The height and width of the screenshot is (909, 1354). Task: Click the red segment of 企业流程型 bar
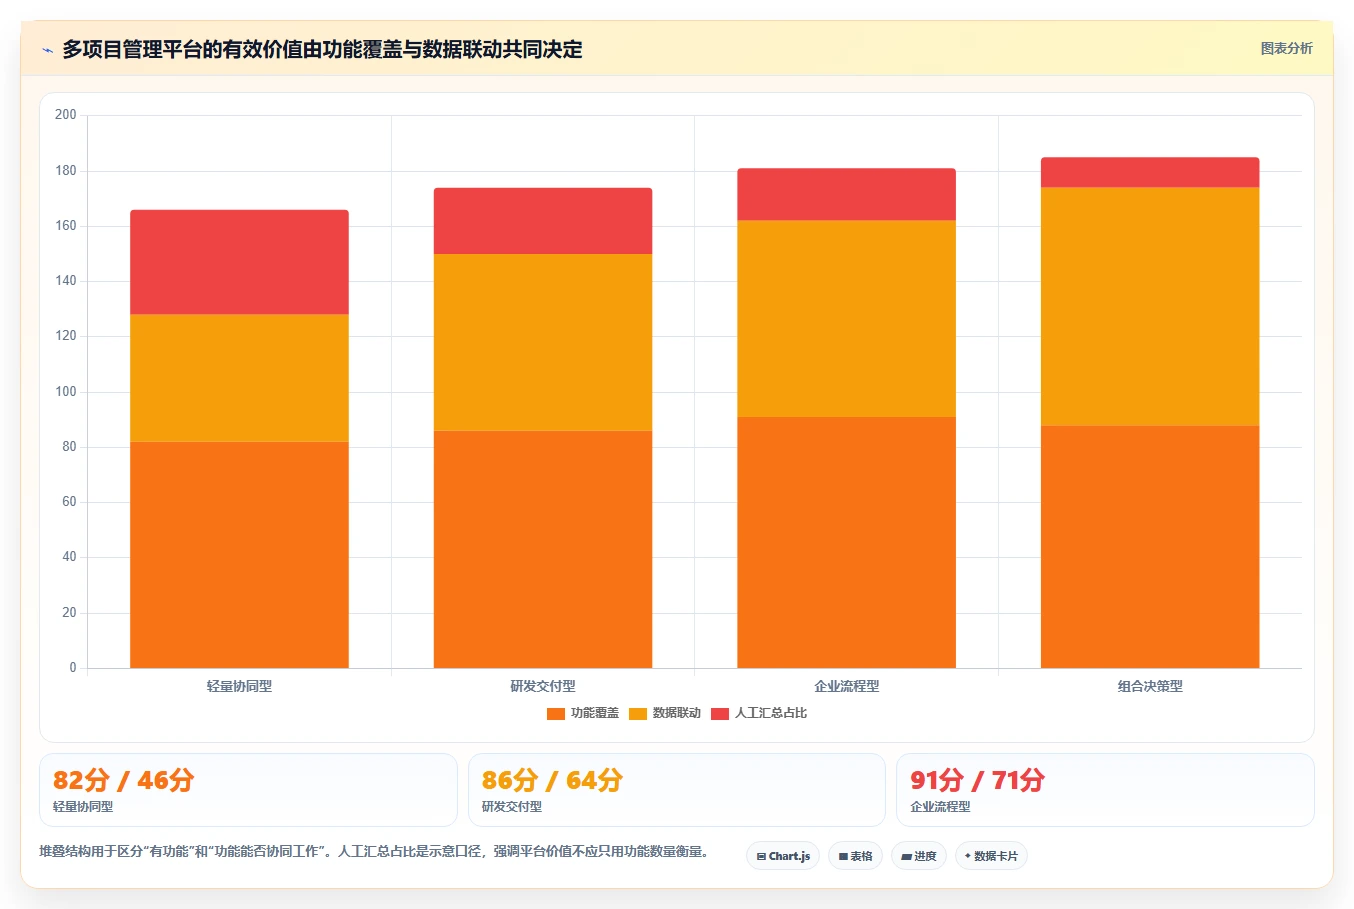(x=846, y=194)
